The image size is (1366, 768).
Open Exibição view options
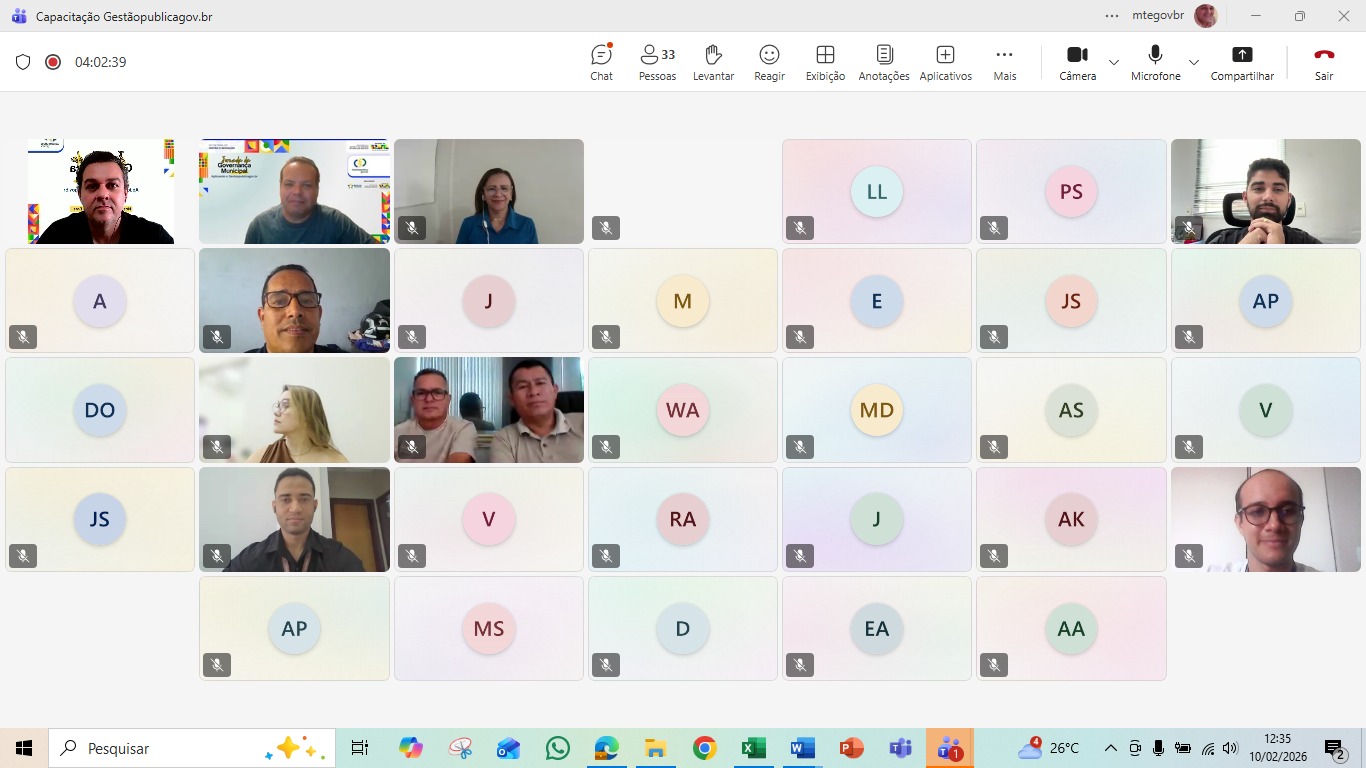click(x=825, y=62)
